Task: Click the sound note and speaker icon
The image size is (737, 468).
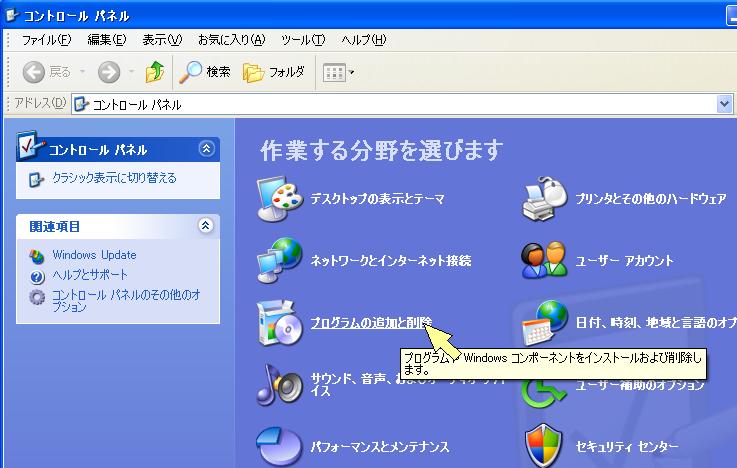Action: click(x=280, y=385)
